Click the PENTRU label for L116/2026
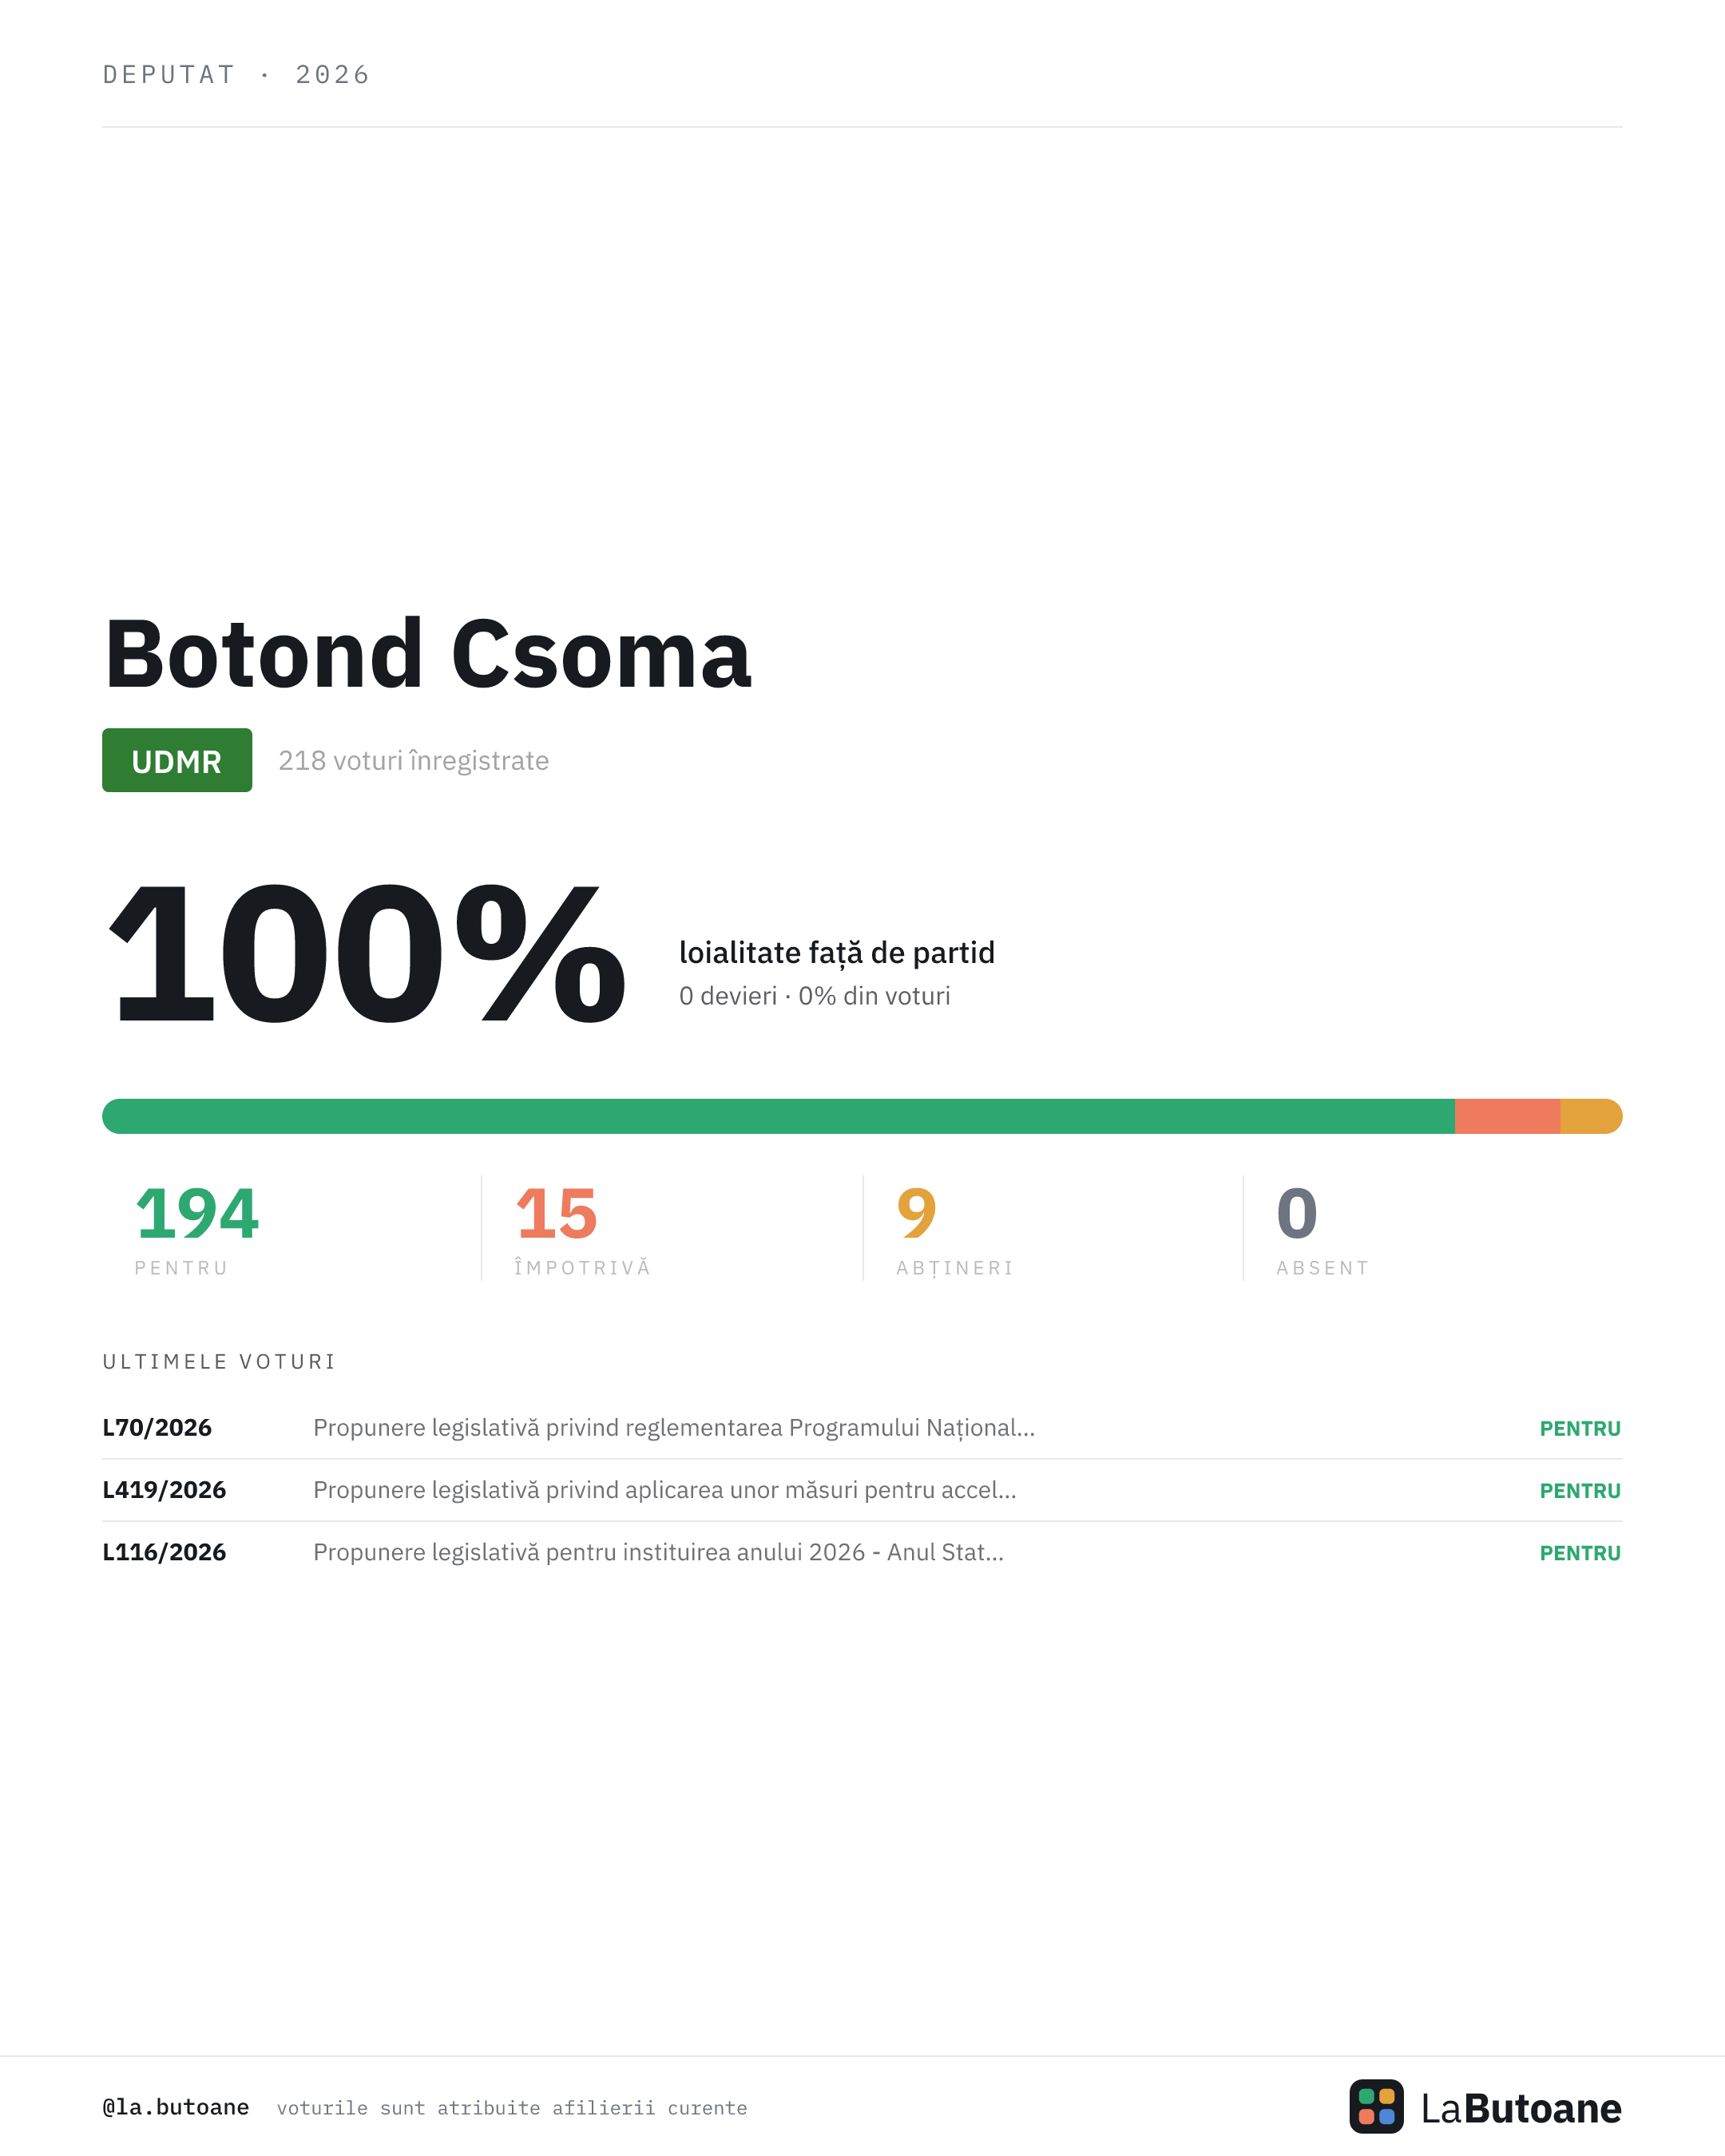 click(x=1580, y=1553)
